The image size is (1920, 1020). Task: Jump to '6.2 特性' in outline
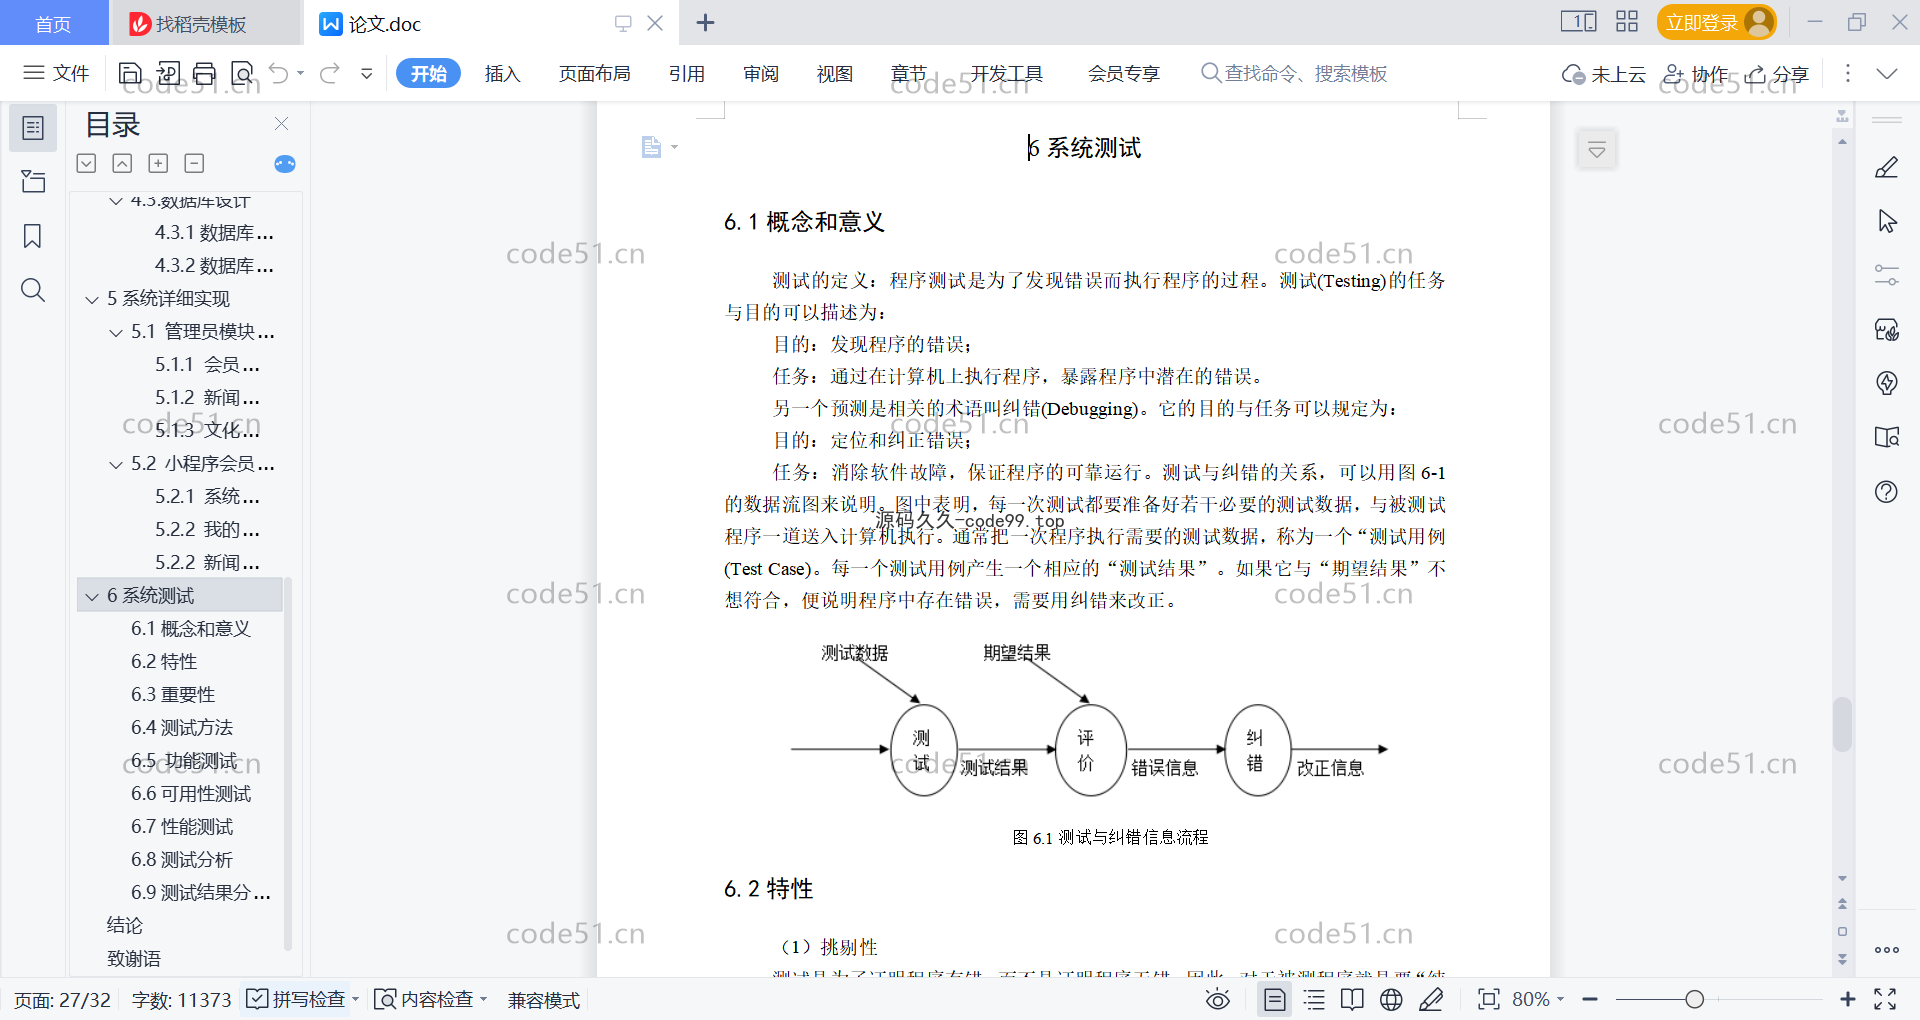point(164,662)
